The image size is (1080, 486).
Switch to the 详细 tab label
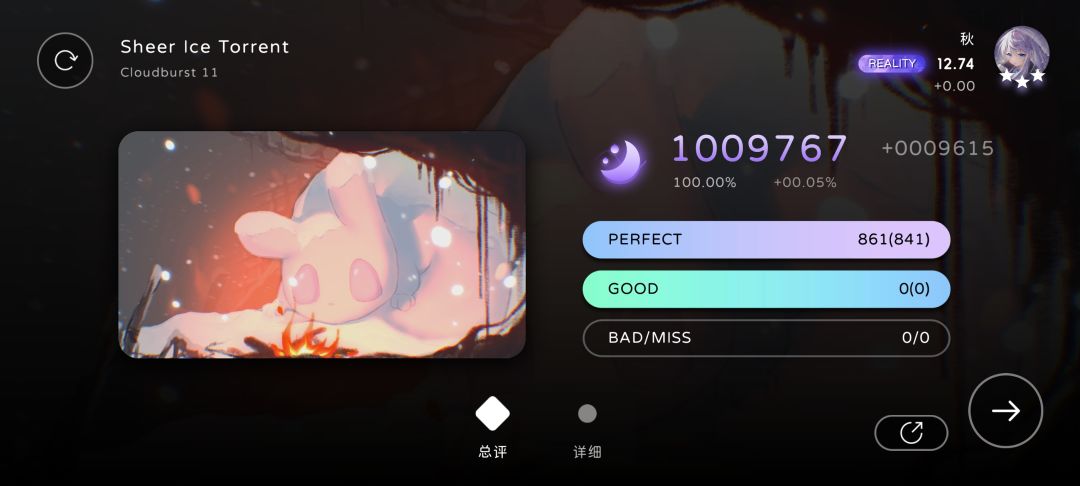(587, 452)
